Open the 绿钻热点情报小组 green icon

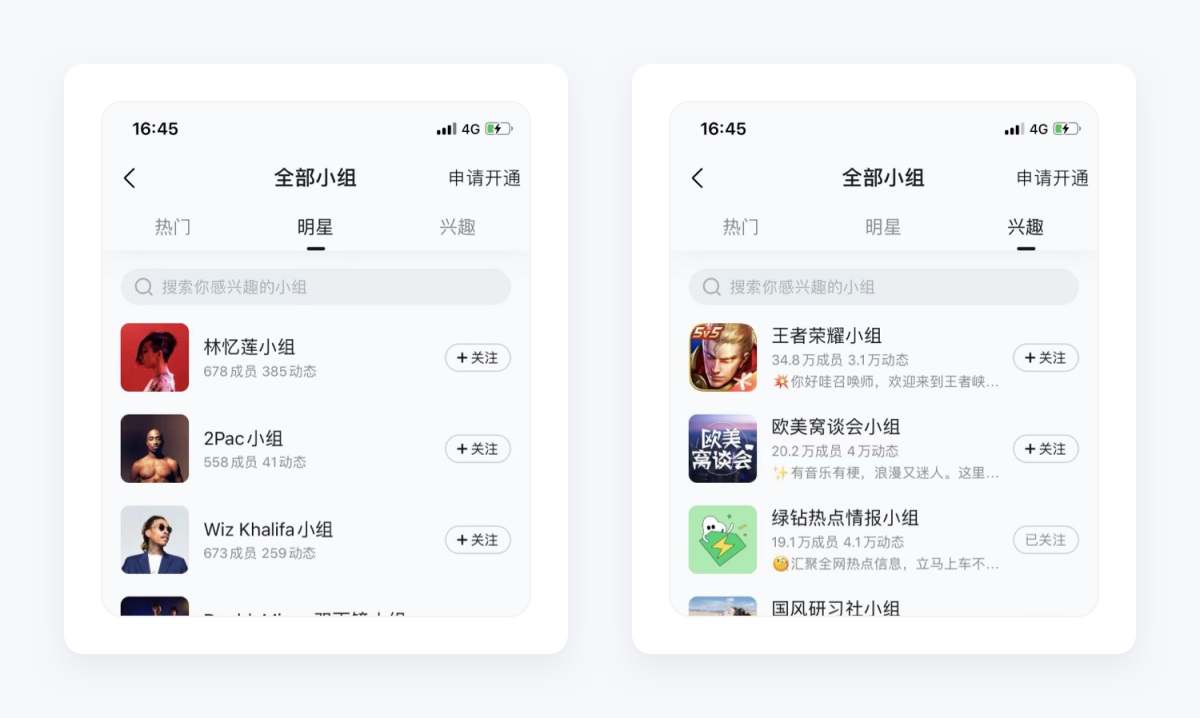click(723, 539)
